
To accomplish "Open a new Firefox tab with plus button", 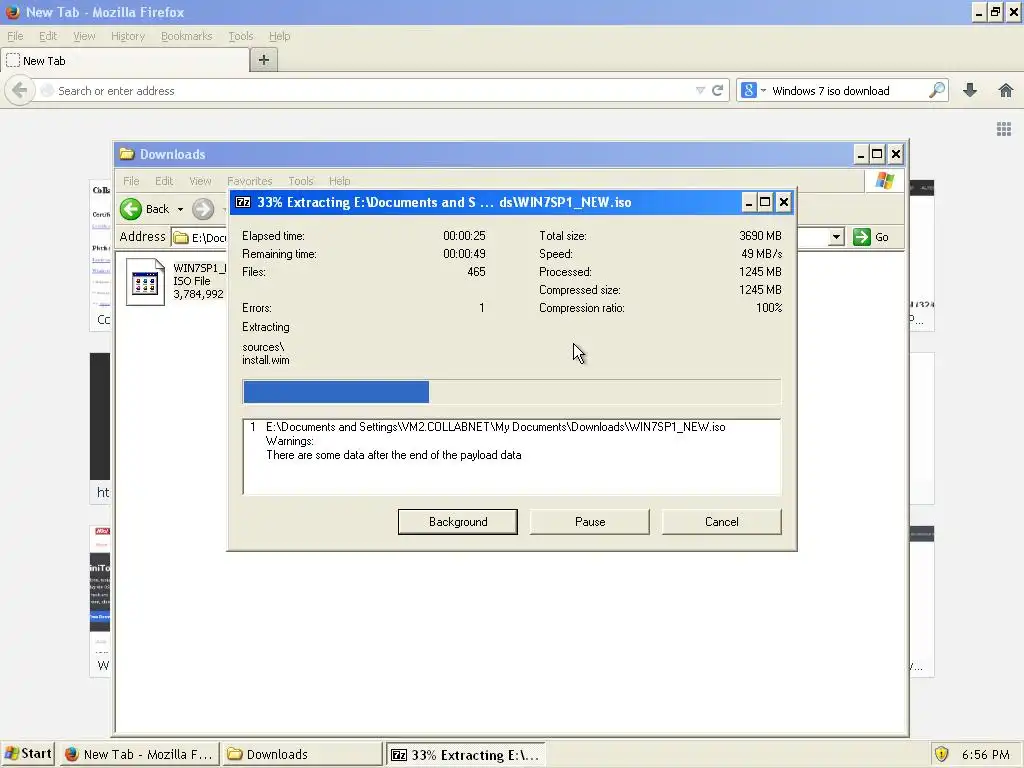I will (264, 60).
